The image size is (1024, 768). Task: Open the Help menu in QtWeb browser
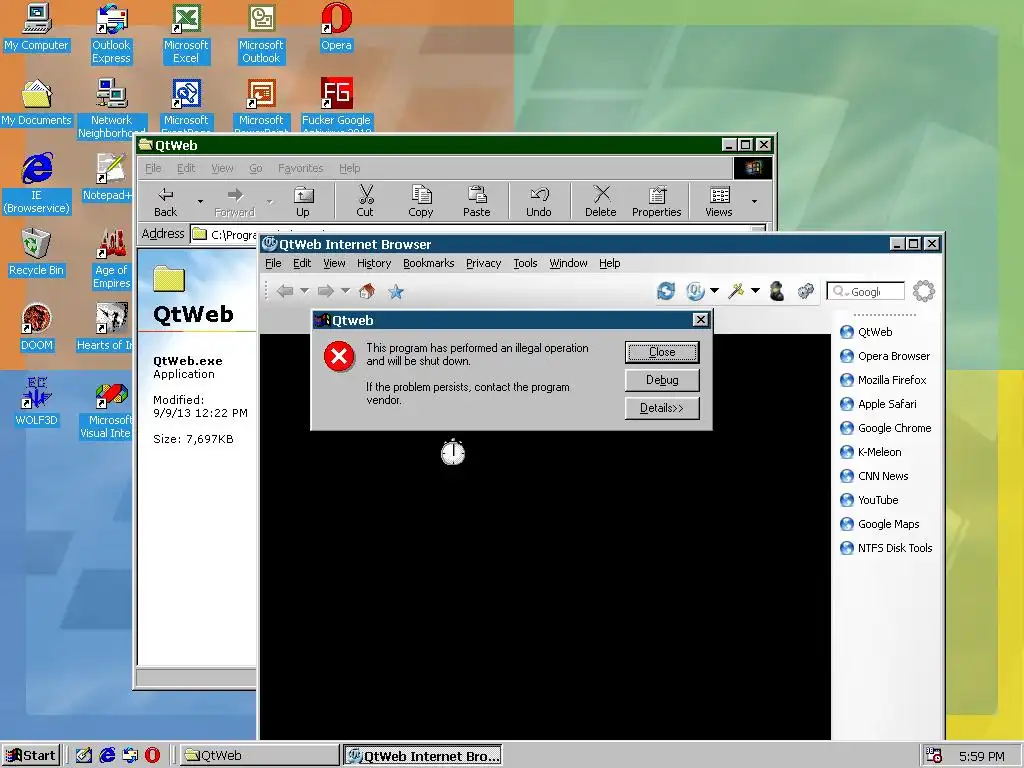[x=609, y=263]
